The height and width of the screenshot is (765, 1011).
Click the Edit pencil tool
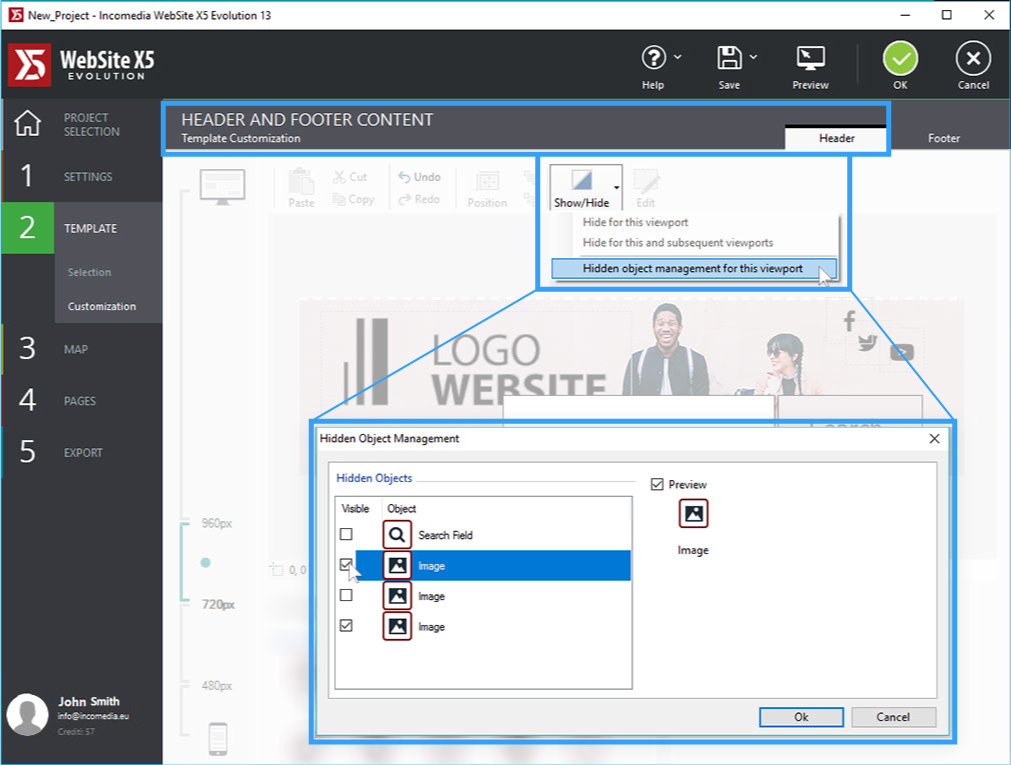click(645, 188)
